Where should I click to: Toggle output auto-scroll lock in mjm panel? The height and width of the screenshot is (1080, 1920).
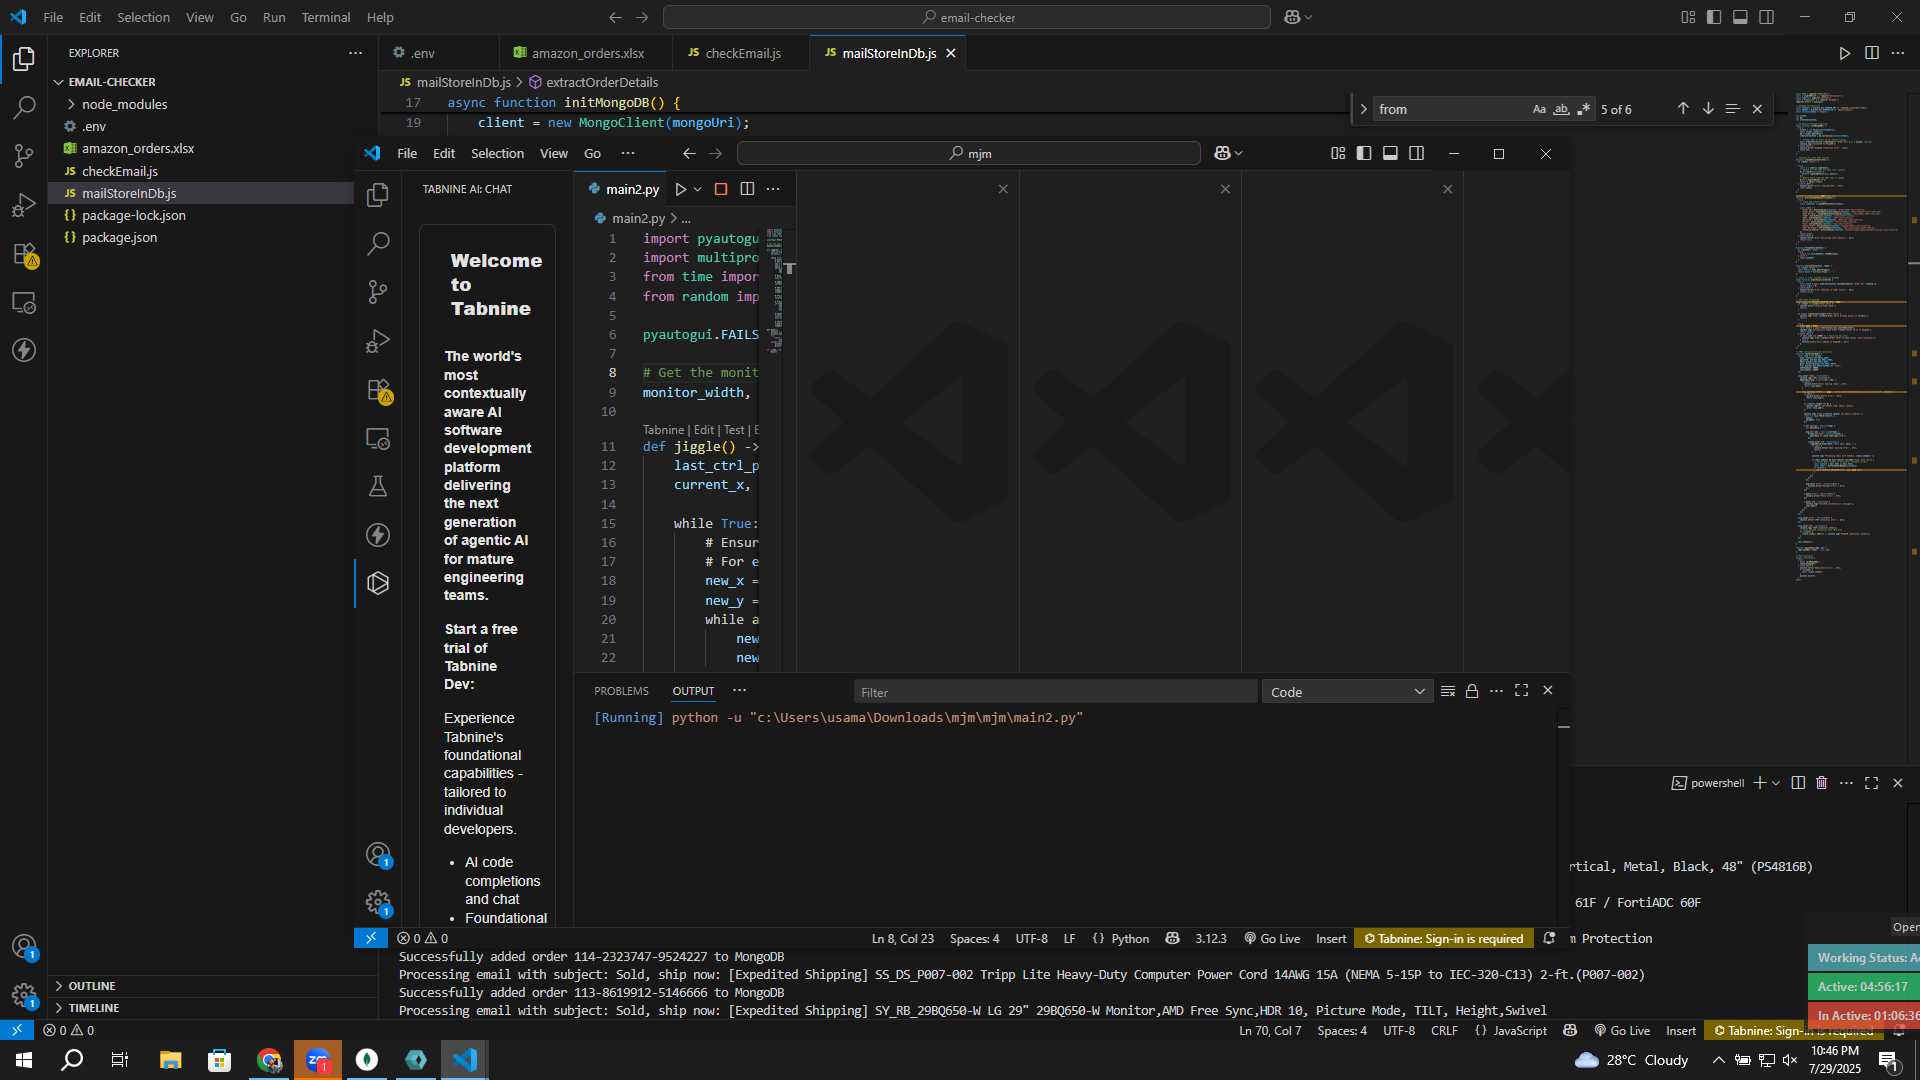click(x=1472, y=691)
